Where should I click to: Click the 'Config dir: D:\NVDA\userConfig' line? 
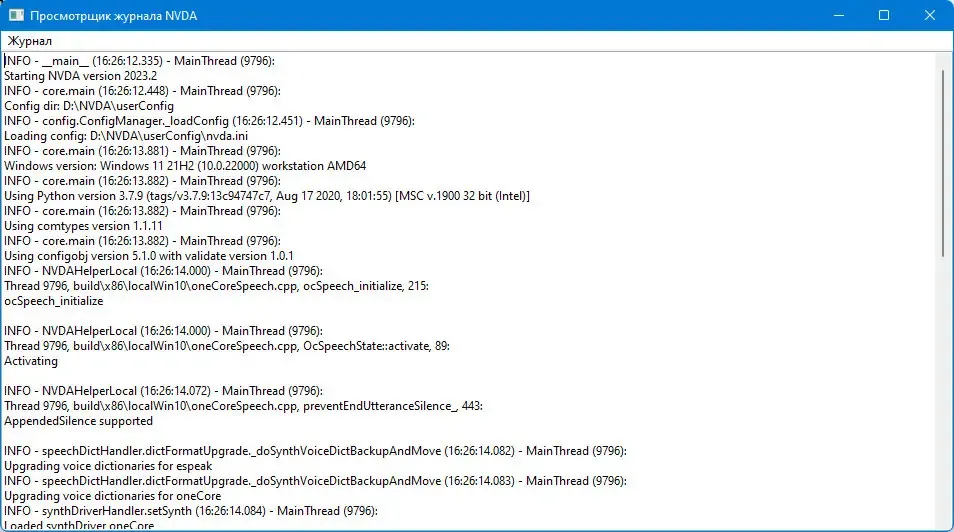[x=89, y=106]
